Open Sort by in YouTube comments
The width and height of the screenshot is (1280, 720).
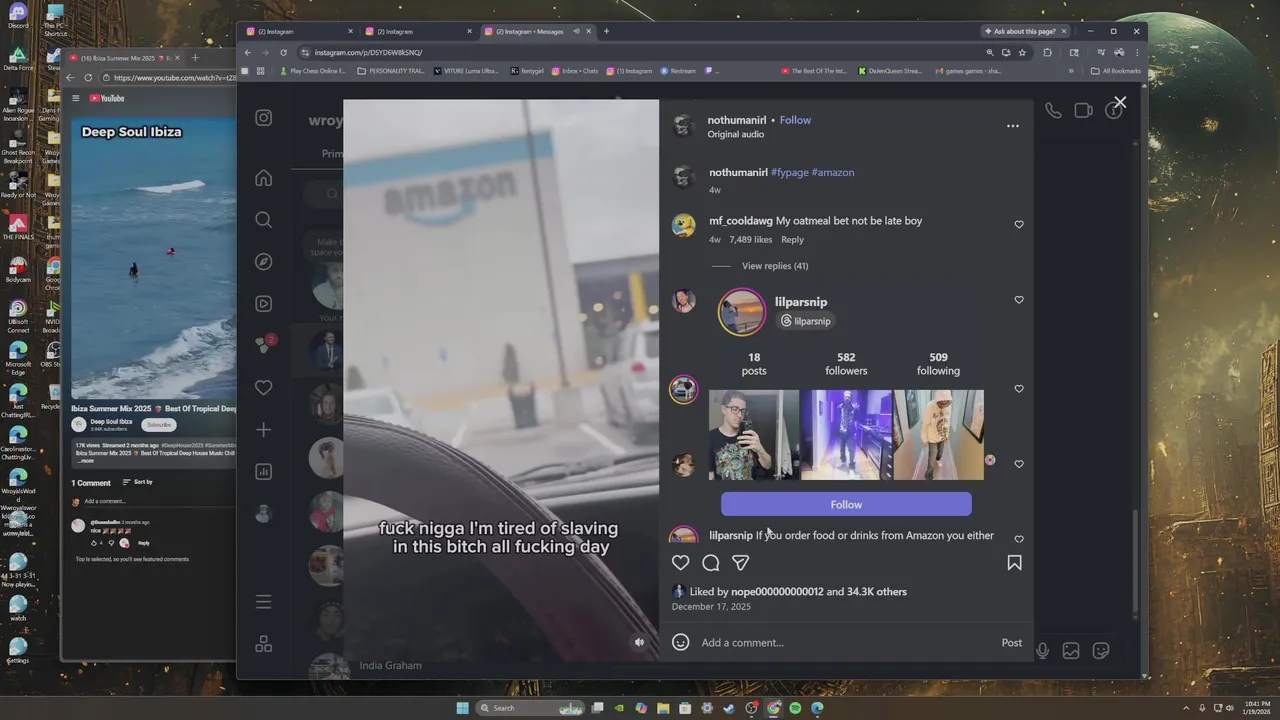tap(138, 482)
